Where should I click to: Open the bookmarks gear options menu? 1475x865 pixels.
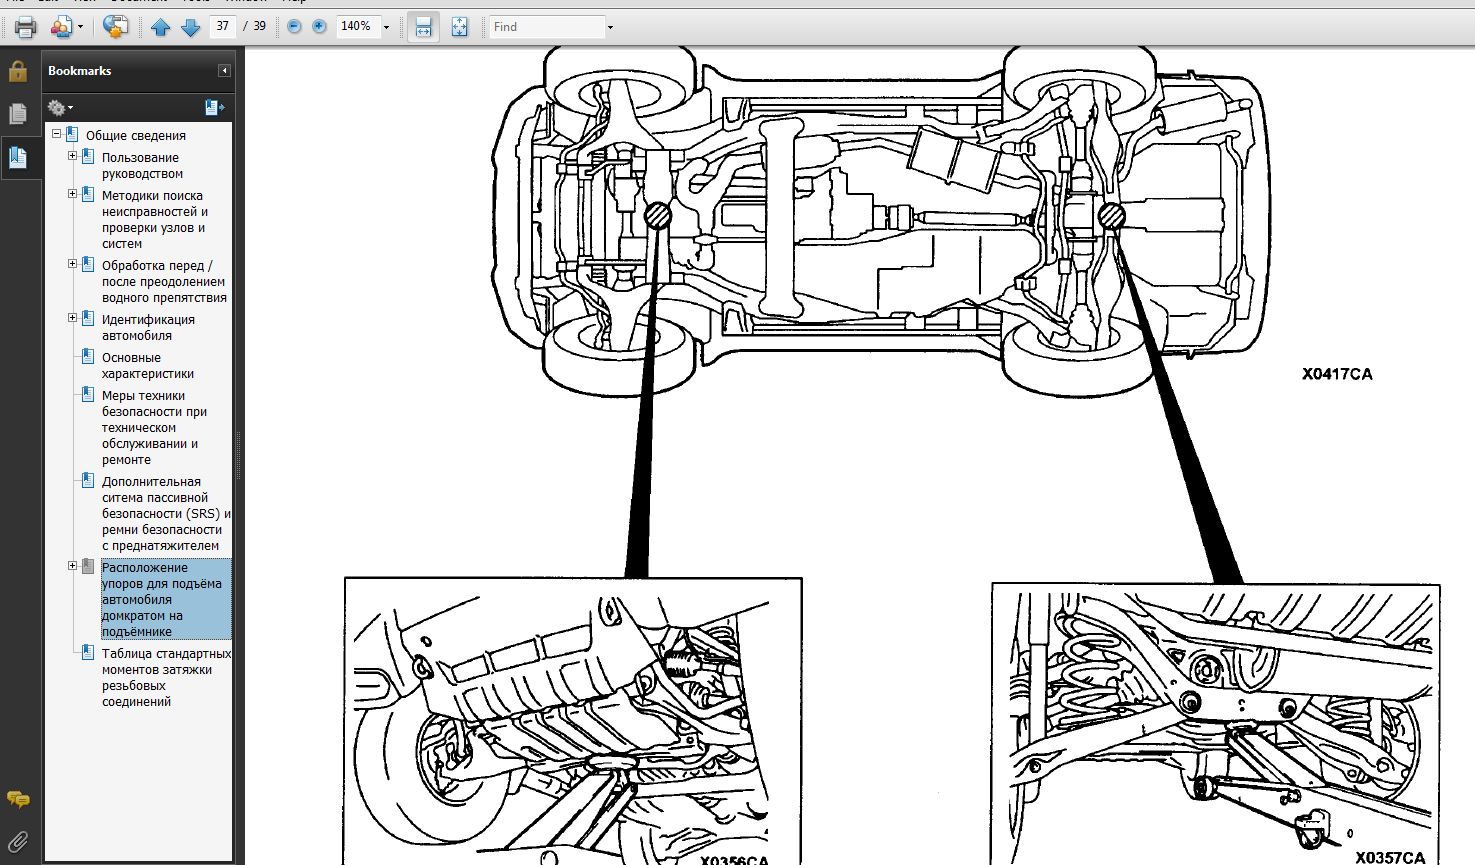click(59, 107)
